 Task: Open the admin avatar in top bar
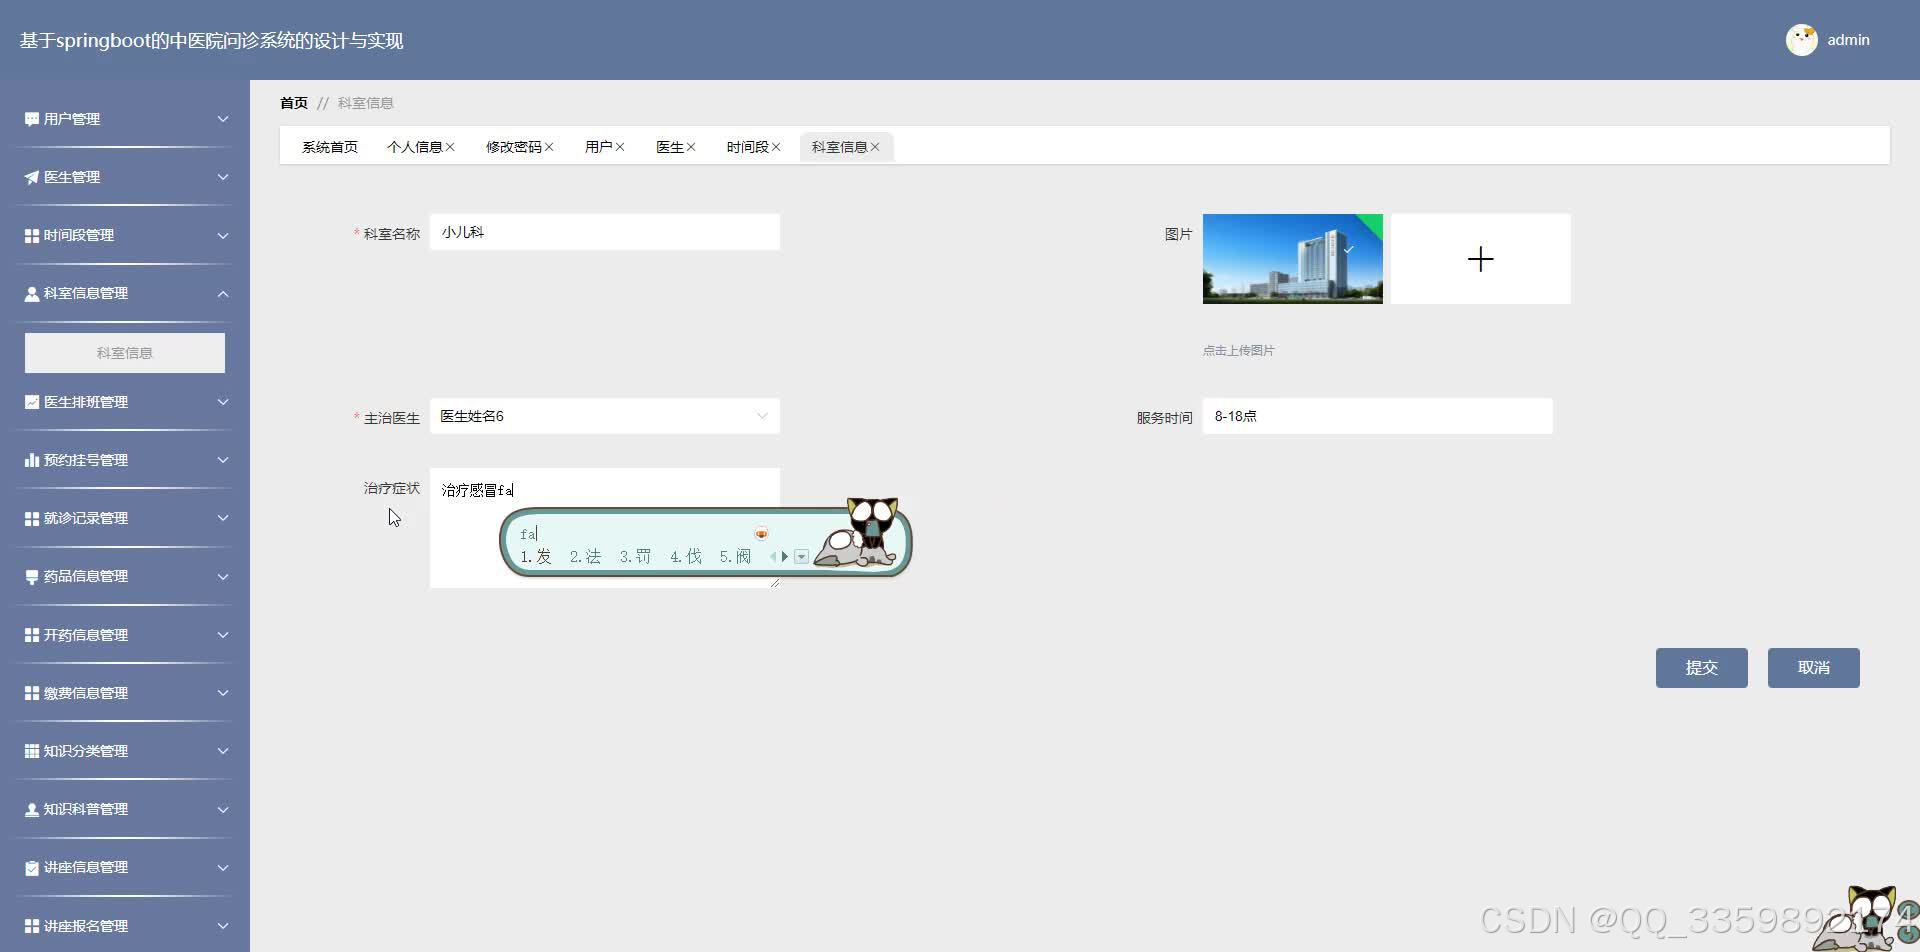[1802, 40]
